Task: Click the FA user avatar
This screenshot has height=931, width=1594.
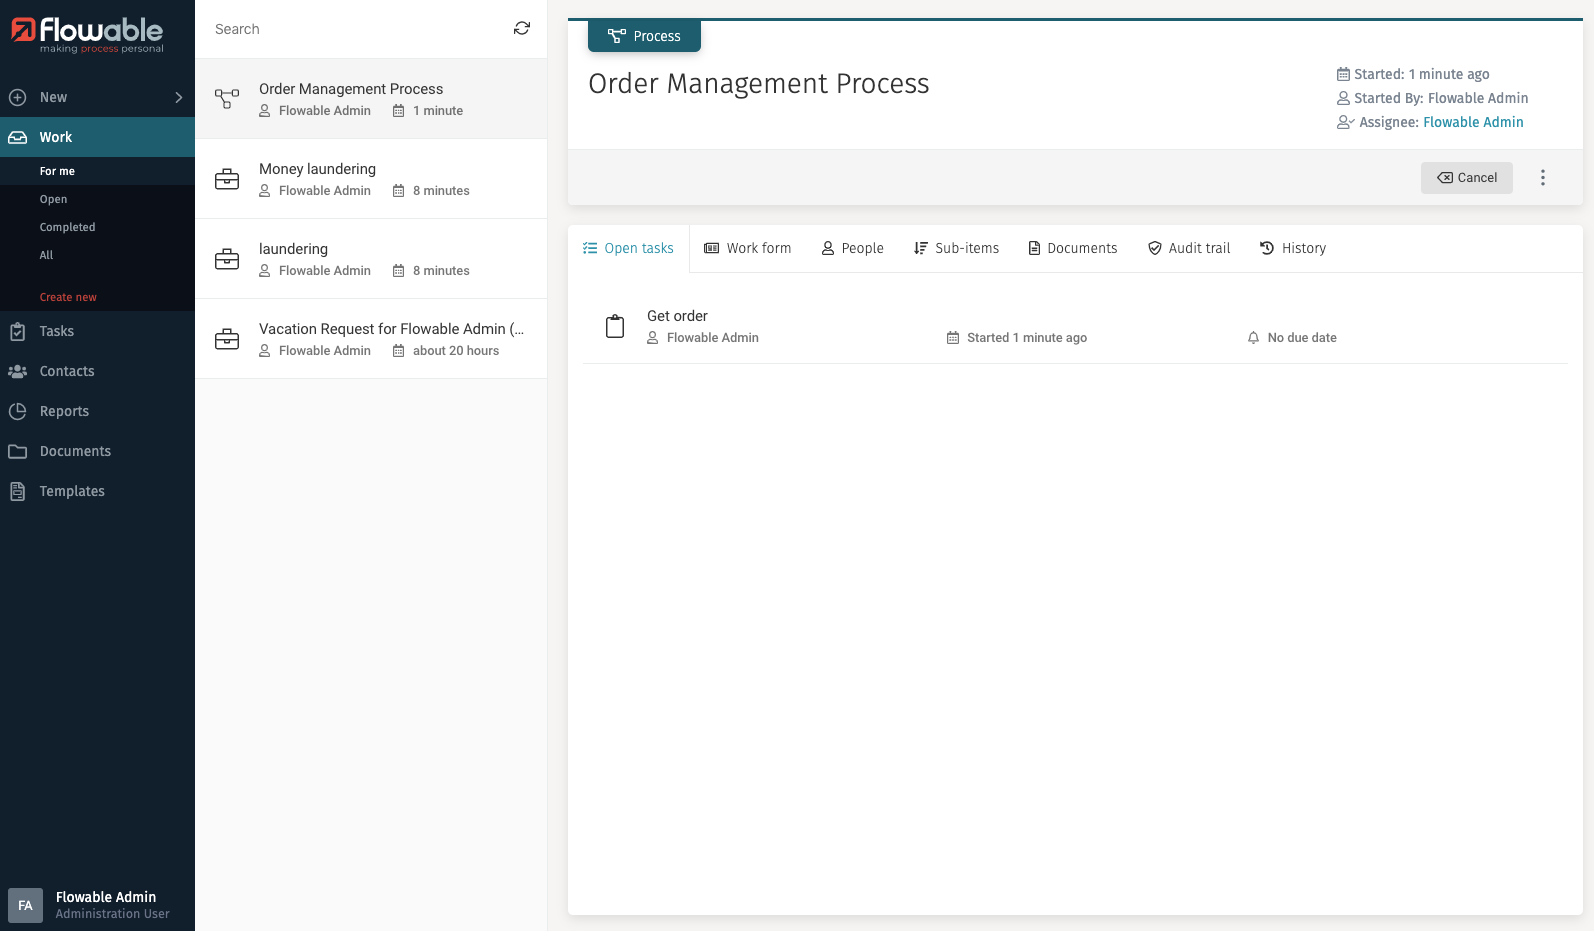Action: tap(25, 905)
